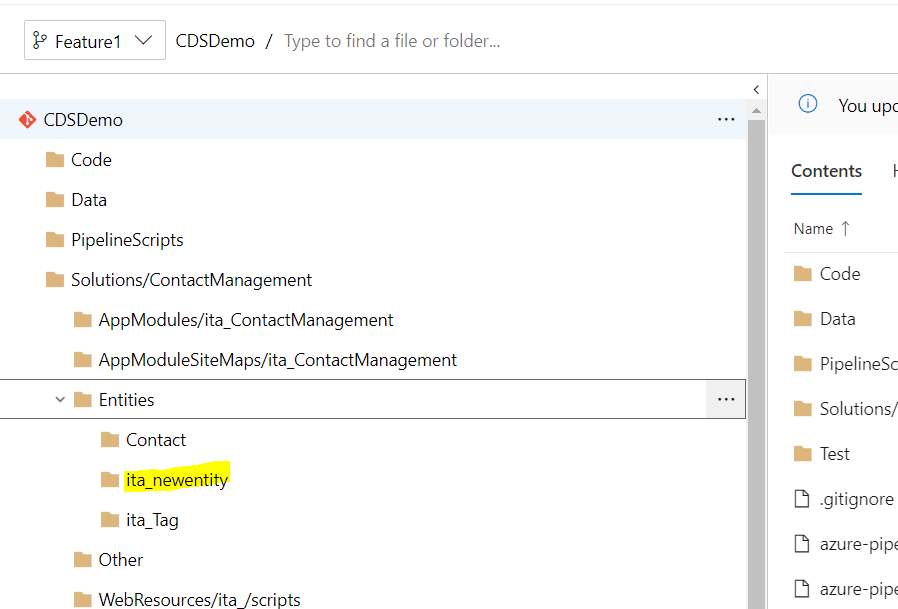Open the ita_newentity folder
The width and height of the screenshot is (898, 609).
click(x=177, y=480)
